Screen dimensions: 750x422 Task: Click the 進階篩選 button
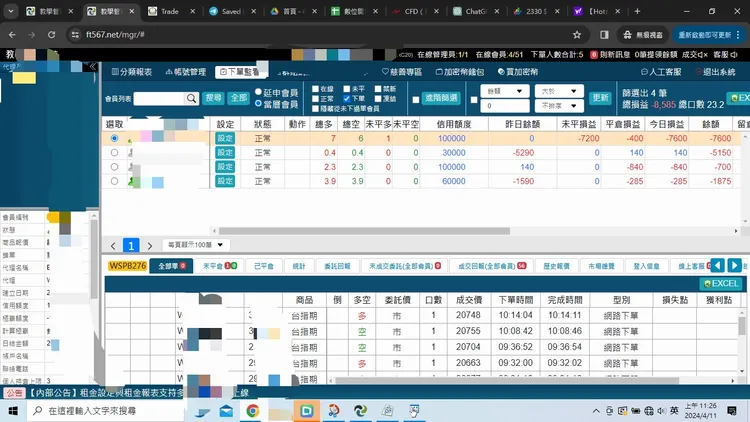coord(441,98)
